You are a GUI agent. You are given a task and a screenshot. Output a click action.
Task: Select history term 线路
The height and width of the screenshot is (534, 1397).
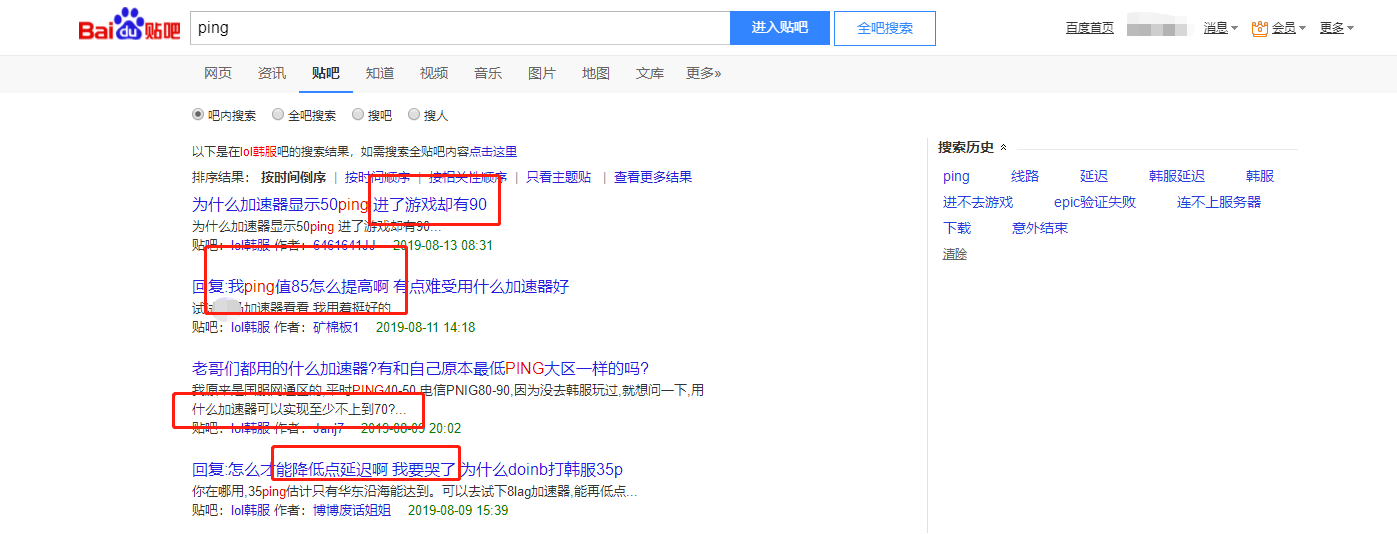tap(1025, 176)
